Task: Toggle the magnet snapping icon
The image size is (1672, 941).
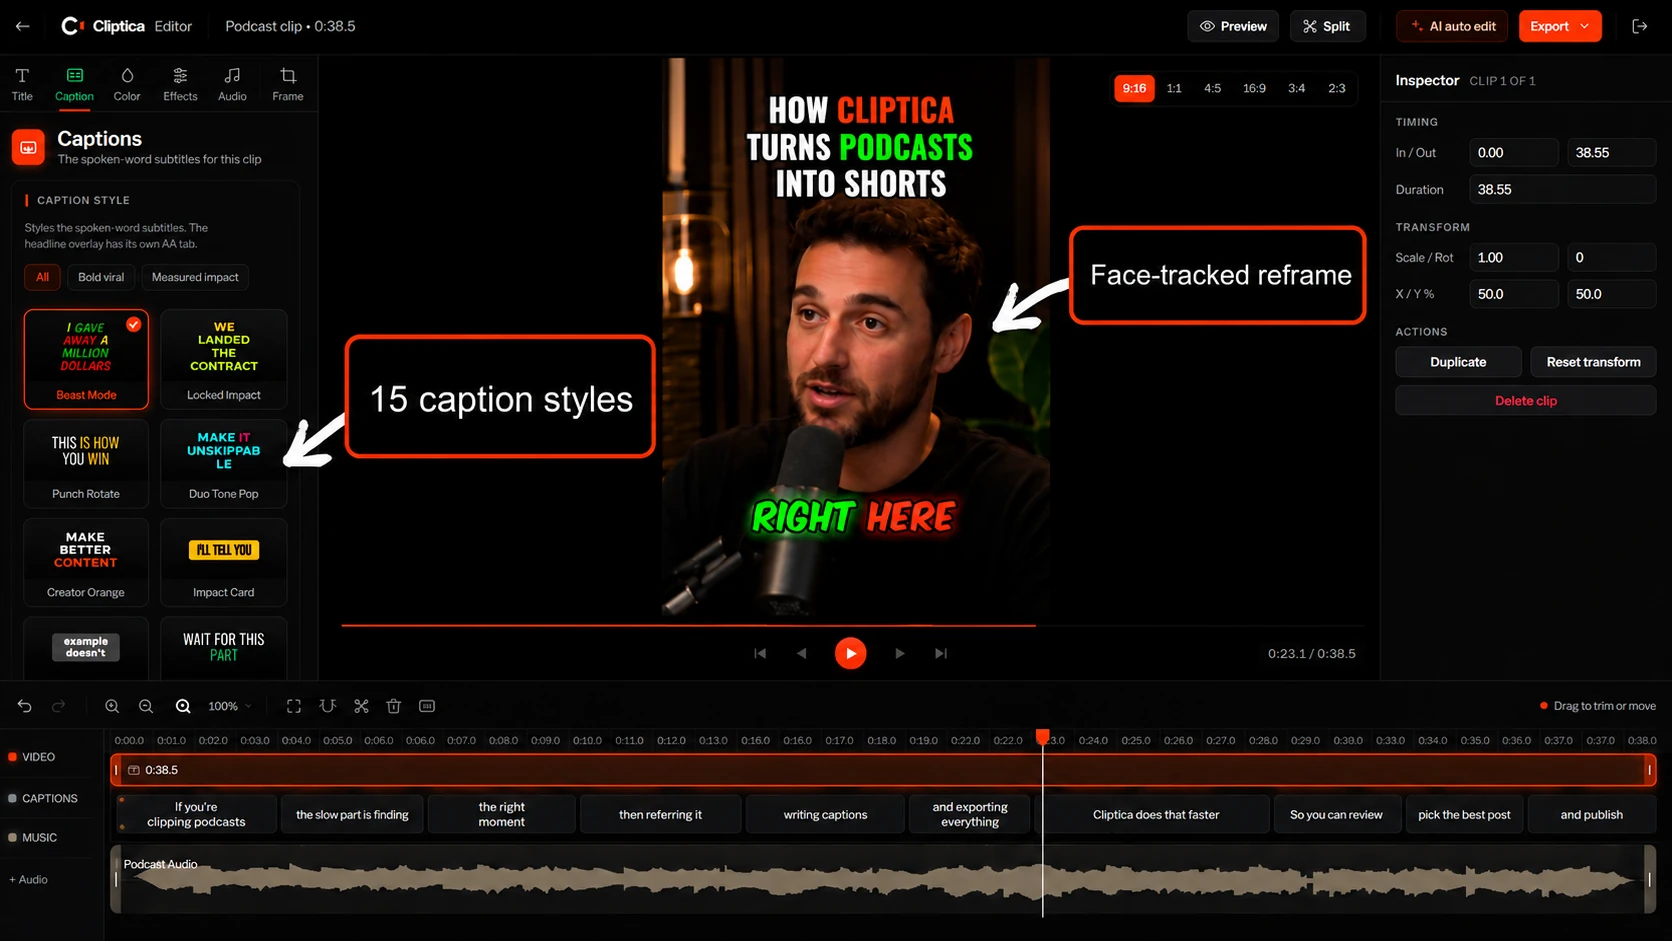Action: [327, 706]
